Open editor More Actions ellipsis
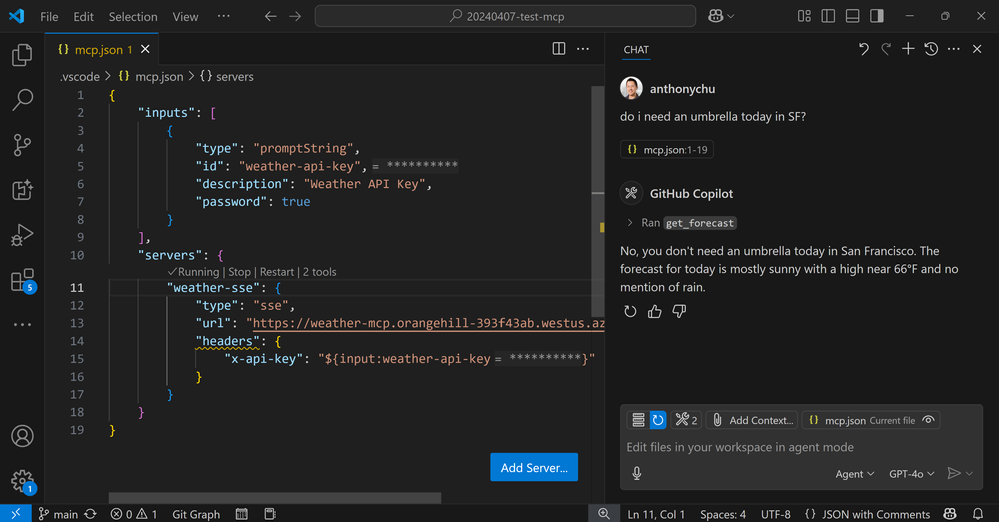This screenshot has height=522, width=999. [x=583, y=49]
